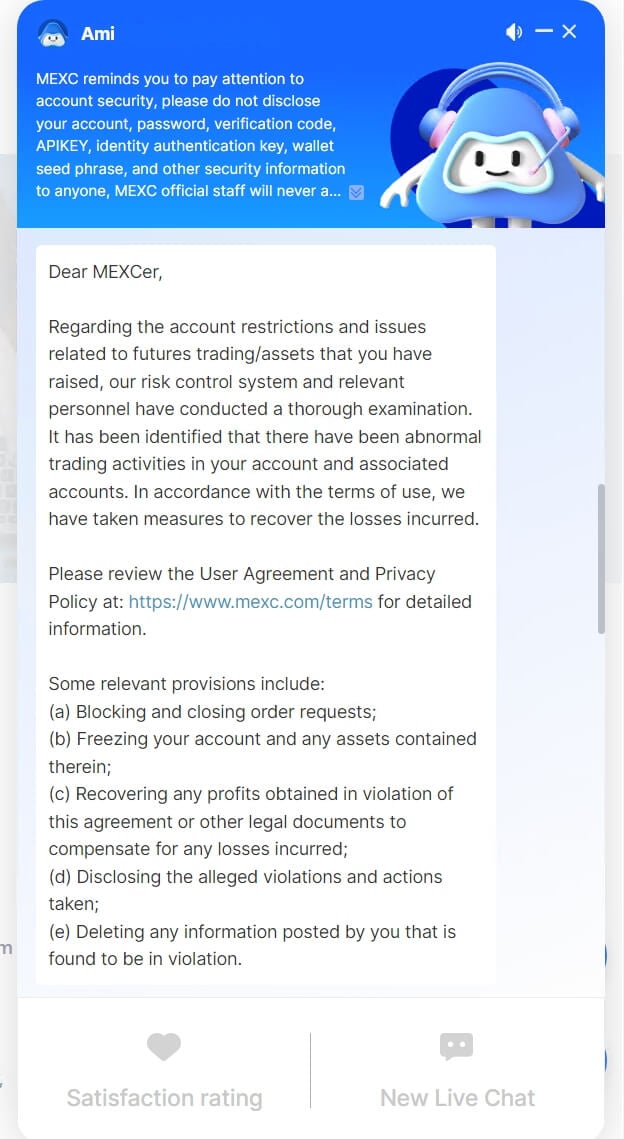Viewport: 624px width, 1139px height.
Task: Click the security reminder text in header
Action: [x=190, y=135]
